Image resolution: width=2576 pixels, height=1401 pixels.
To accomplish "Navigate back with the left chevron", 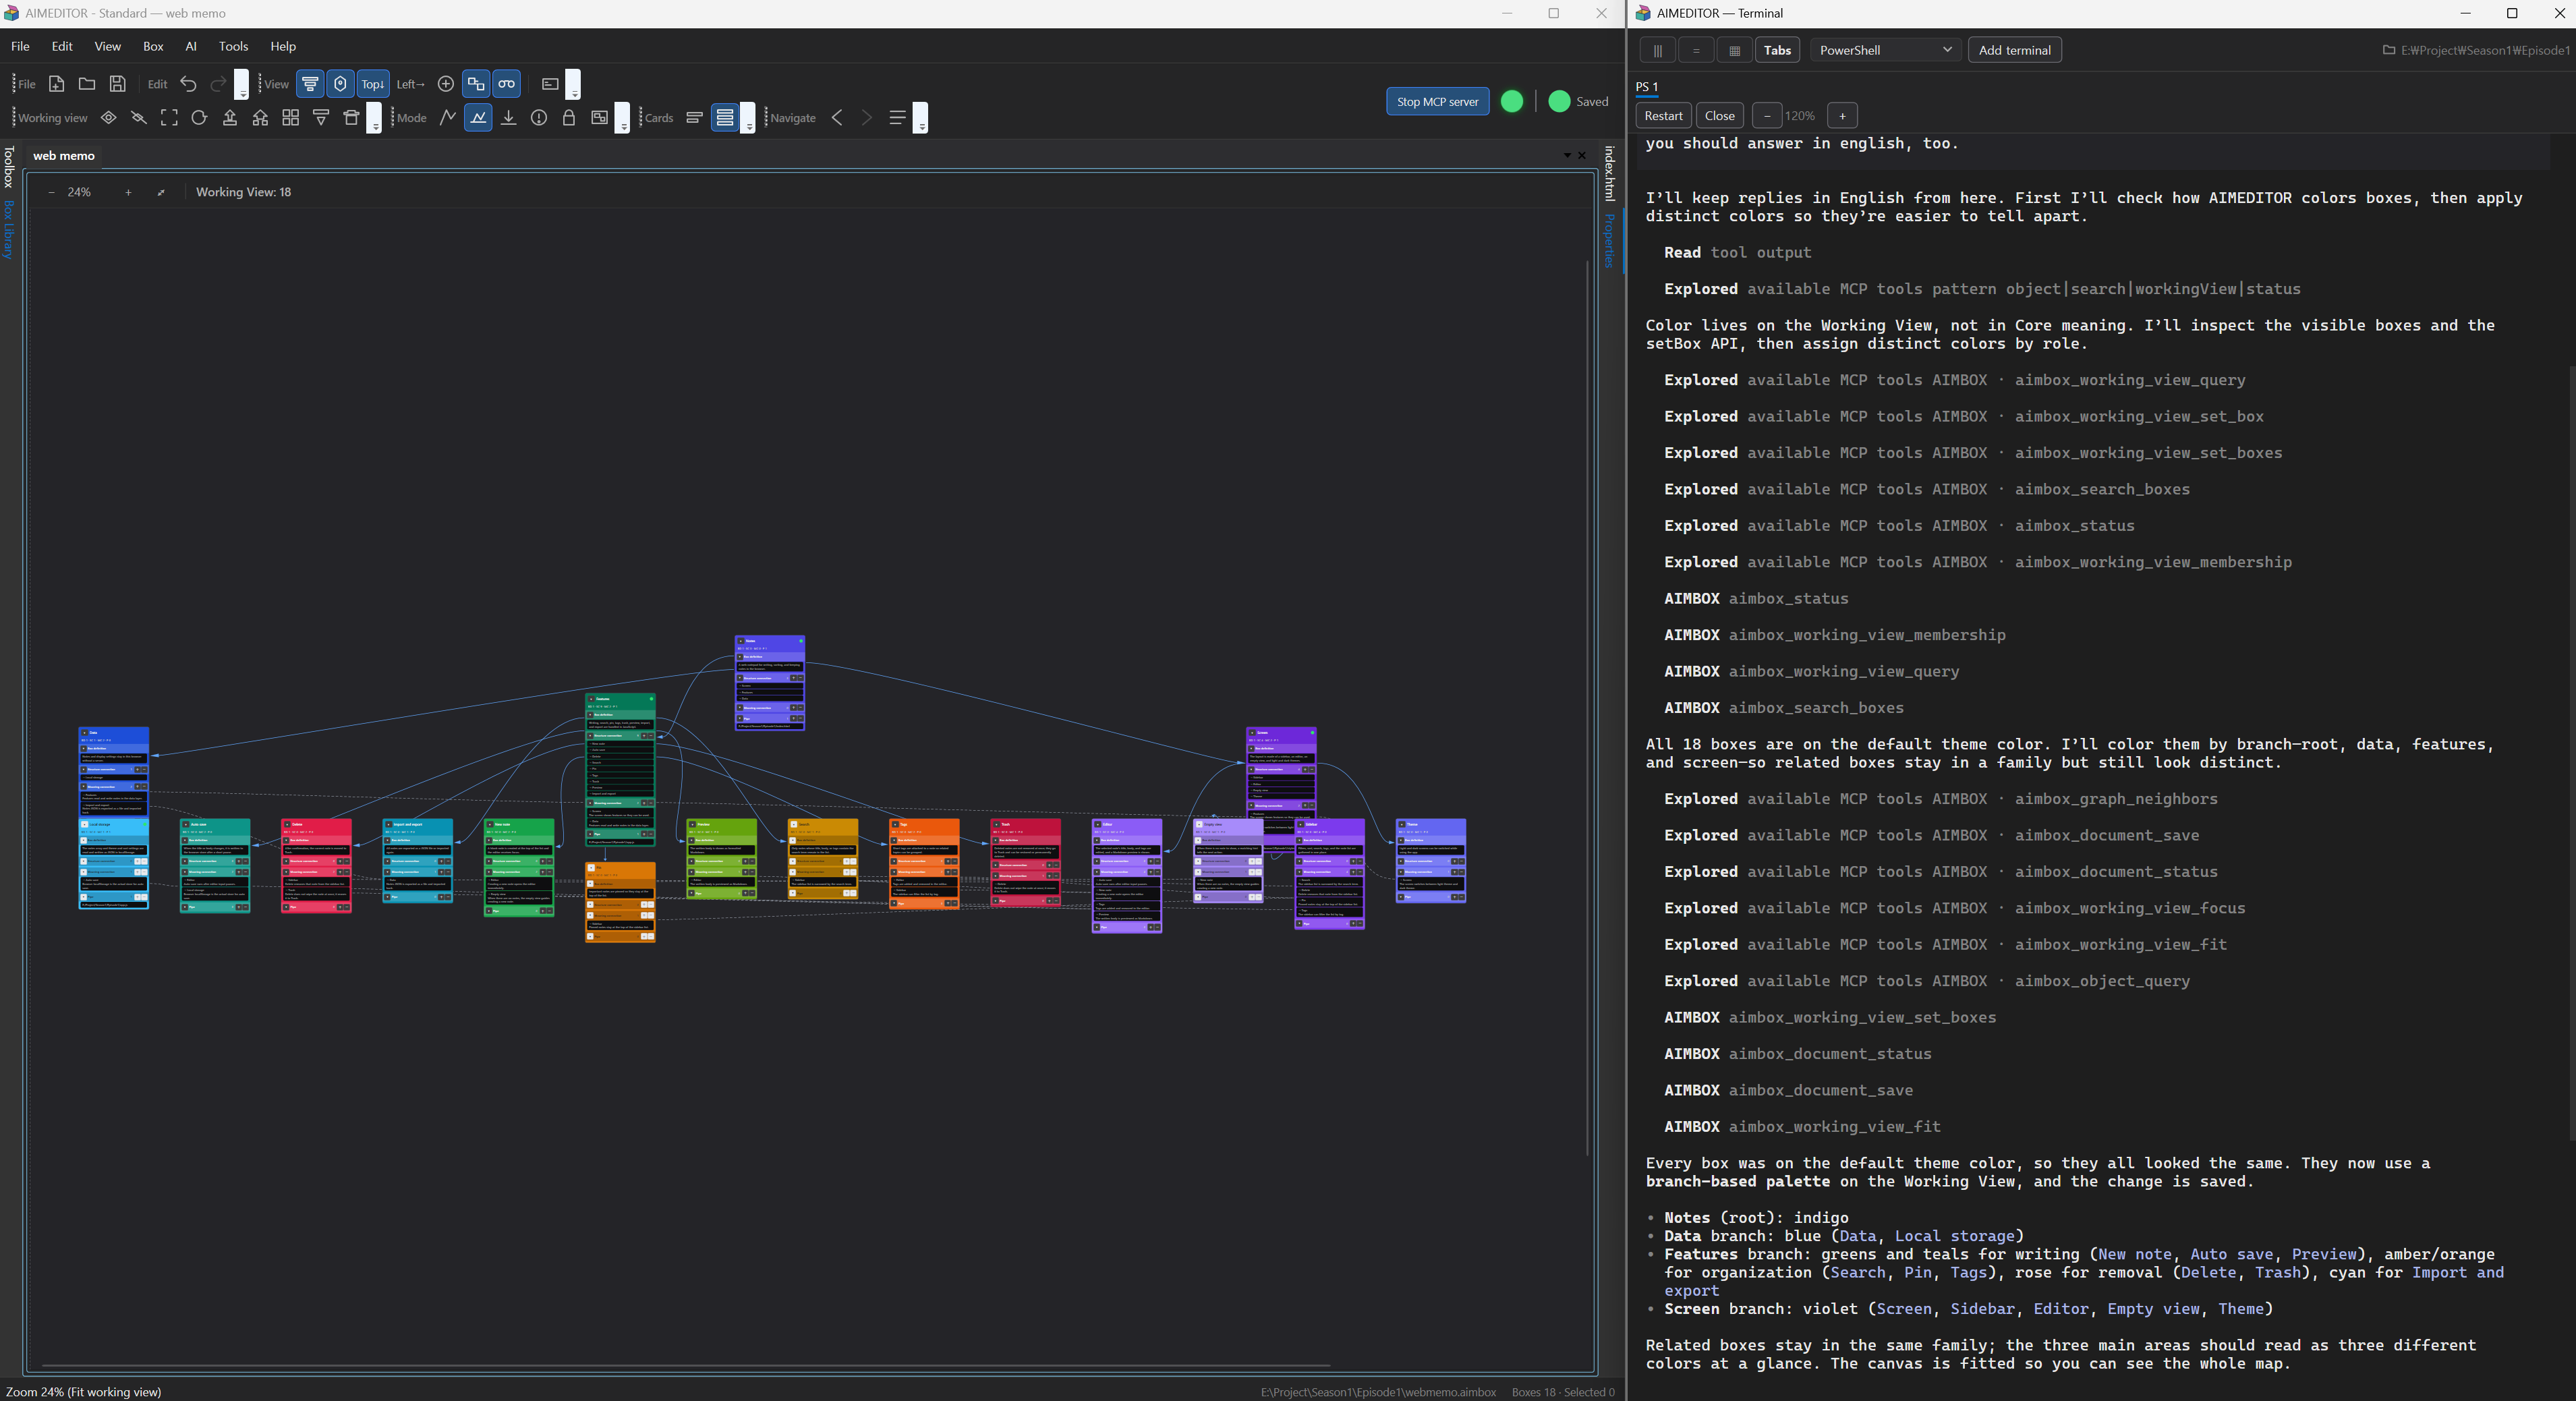I will tap(837, 118).
